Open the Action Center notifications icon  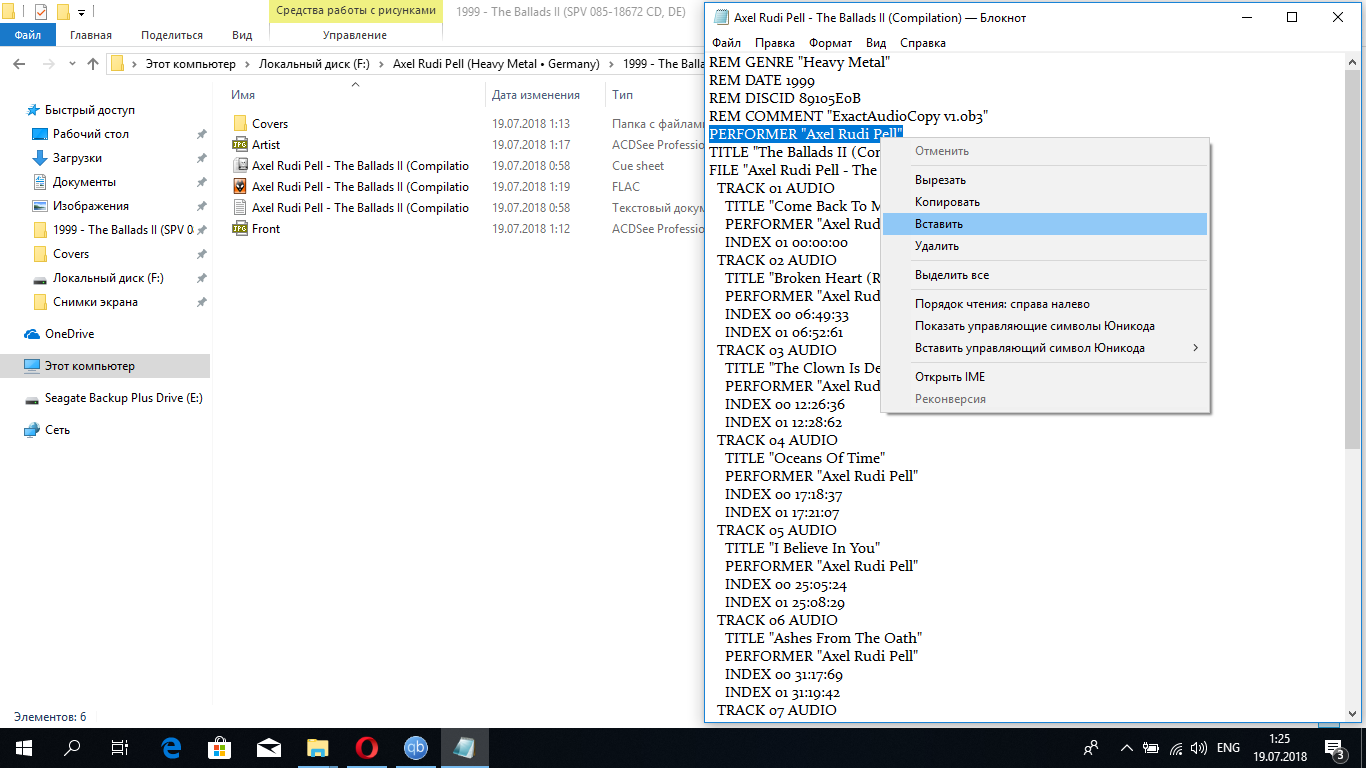click(1334, 748)
